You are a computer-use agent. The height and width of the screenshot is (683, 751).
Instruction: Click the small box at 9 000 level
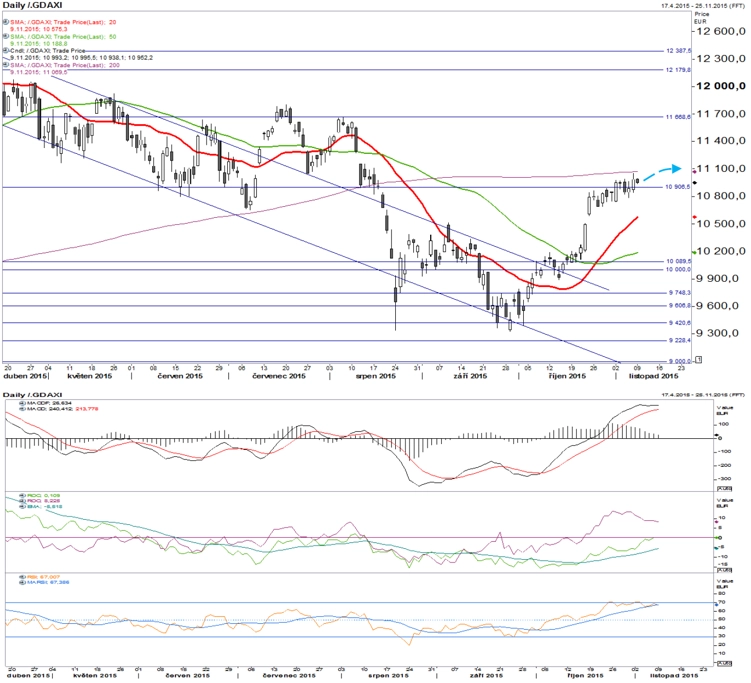[699, 360]
